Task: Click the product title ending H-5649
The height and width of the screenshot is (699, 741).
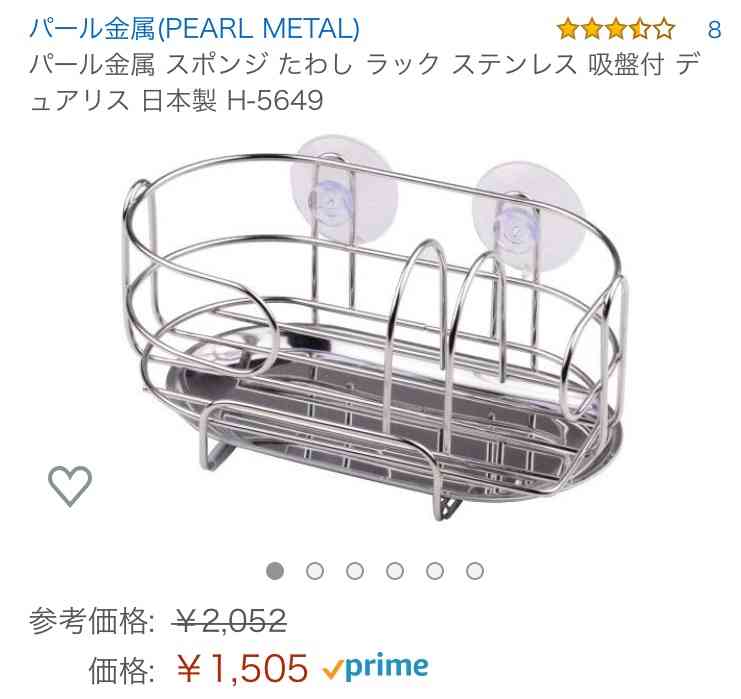Action: coord(364,82)
